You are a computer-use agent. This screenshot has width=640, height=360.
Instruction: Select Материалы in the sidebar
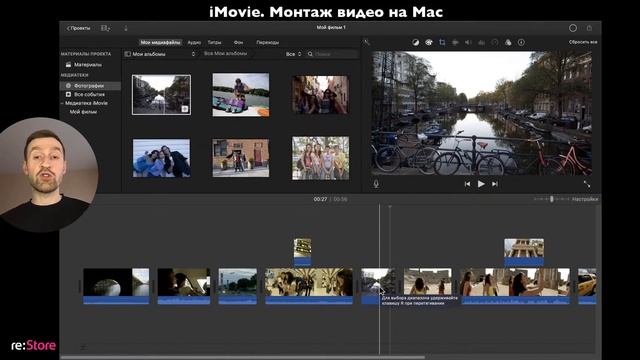pos(88,64)
